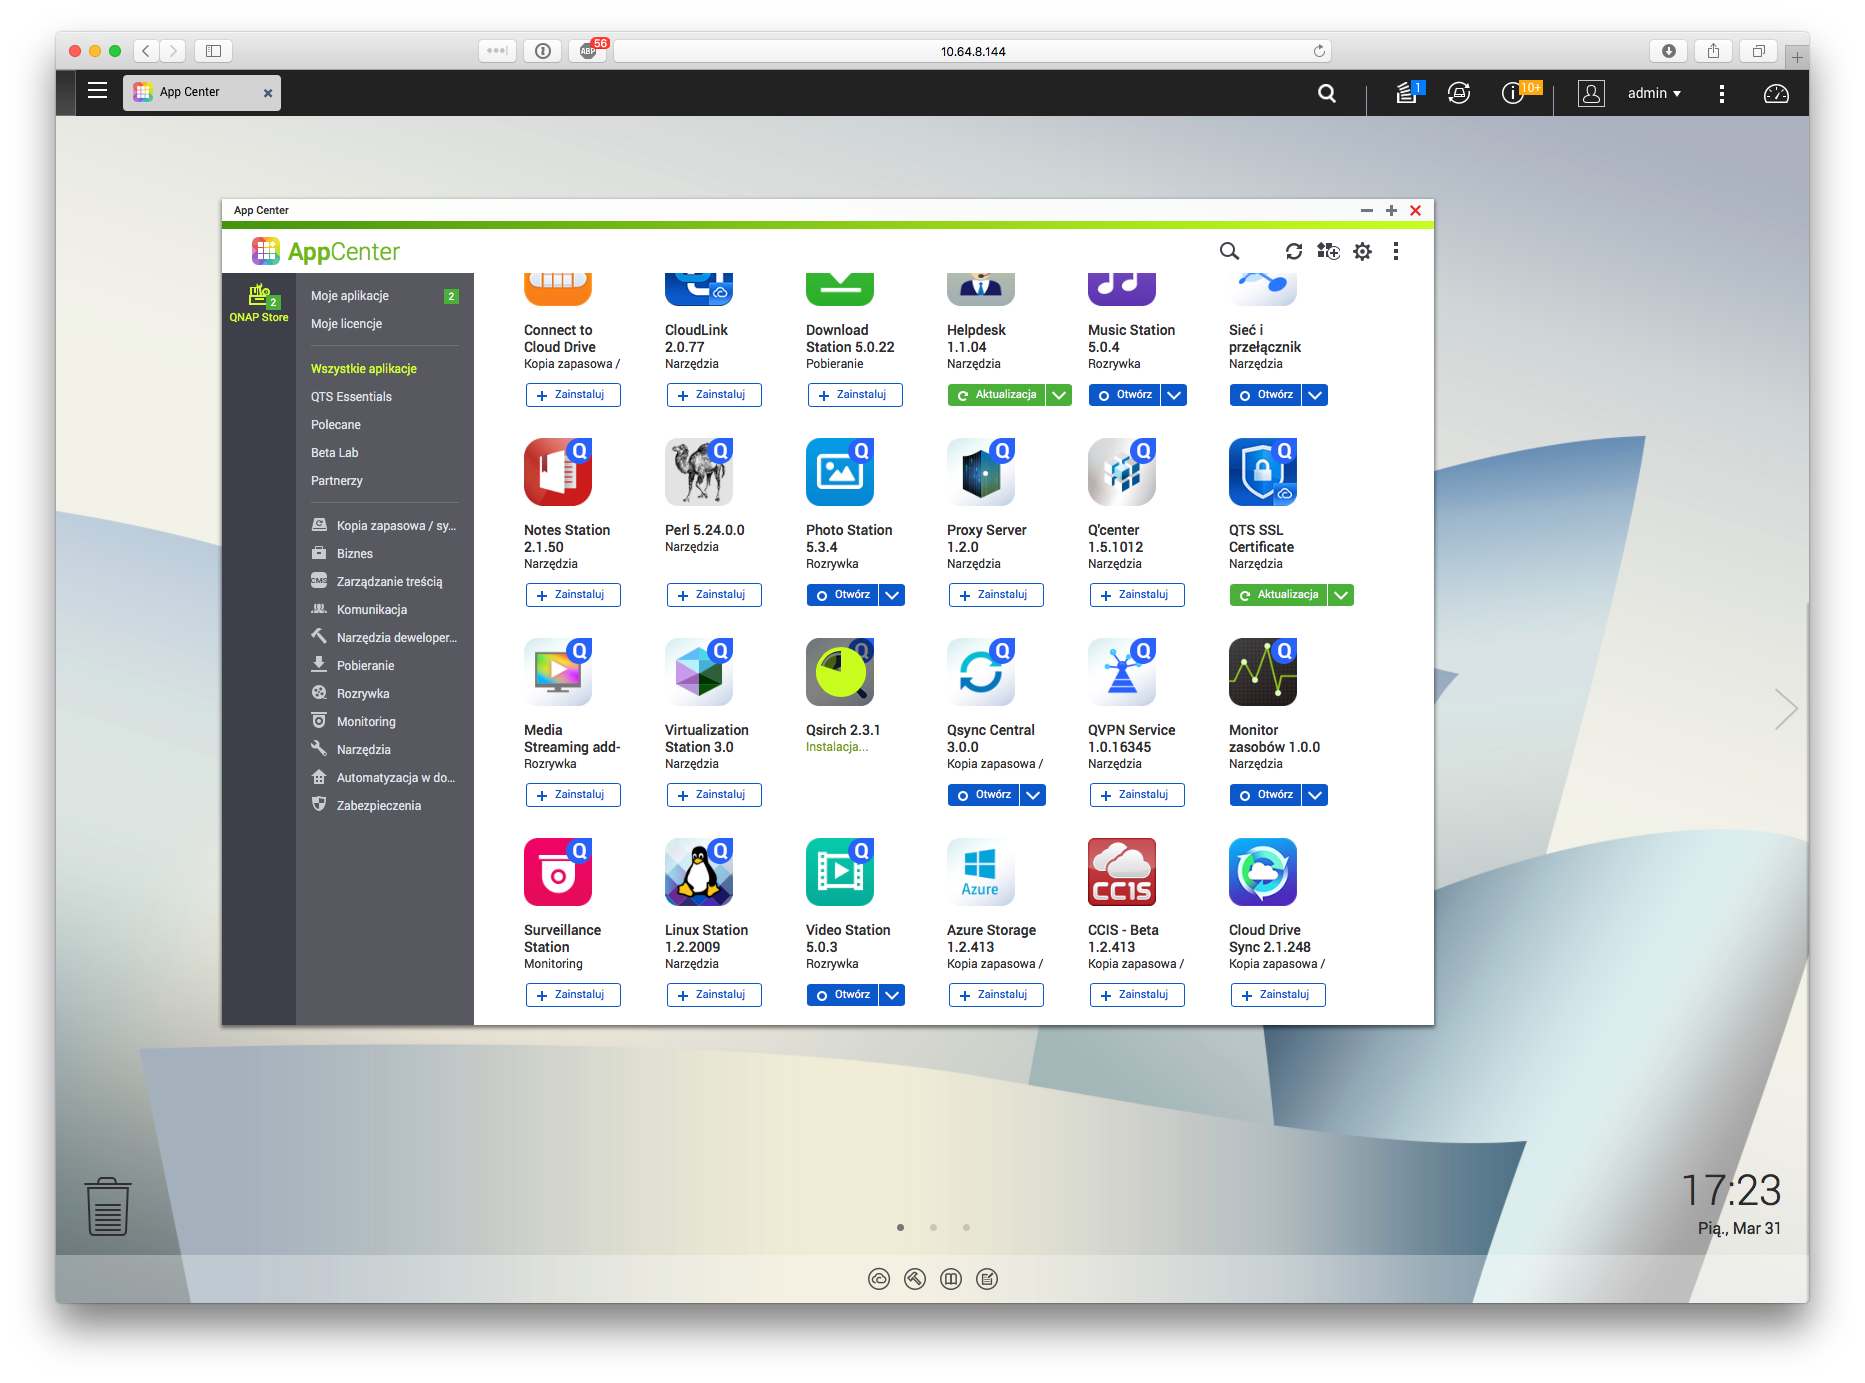The width and height of the screenshot is (1865, 1383).
Task: Select the QNAP Store sidebar icon
Action: point(259,303)
